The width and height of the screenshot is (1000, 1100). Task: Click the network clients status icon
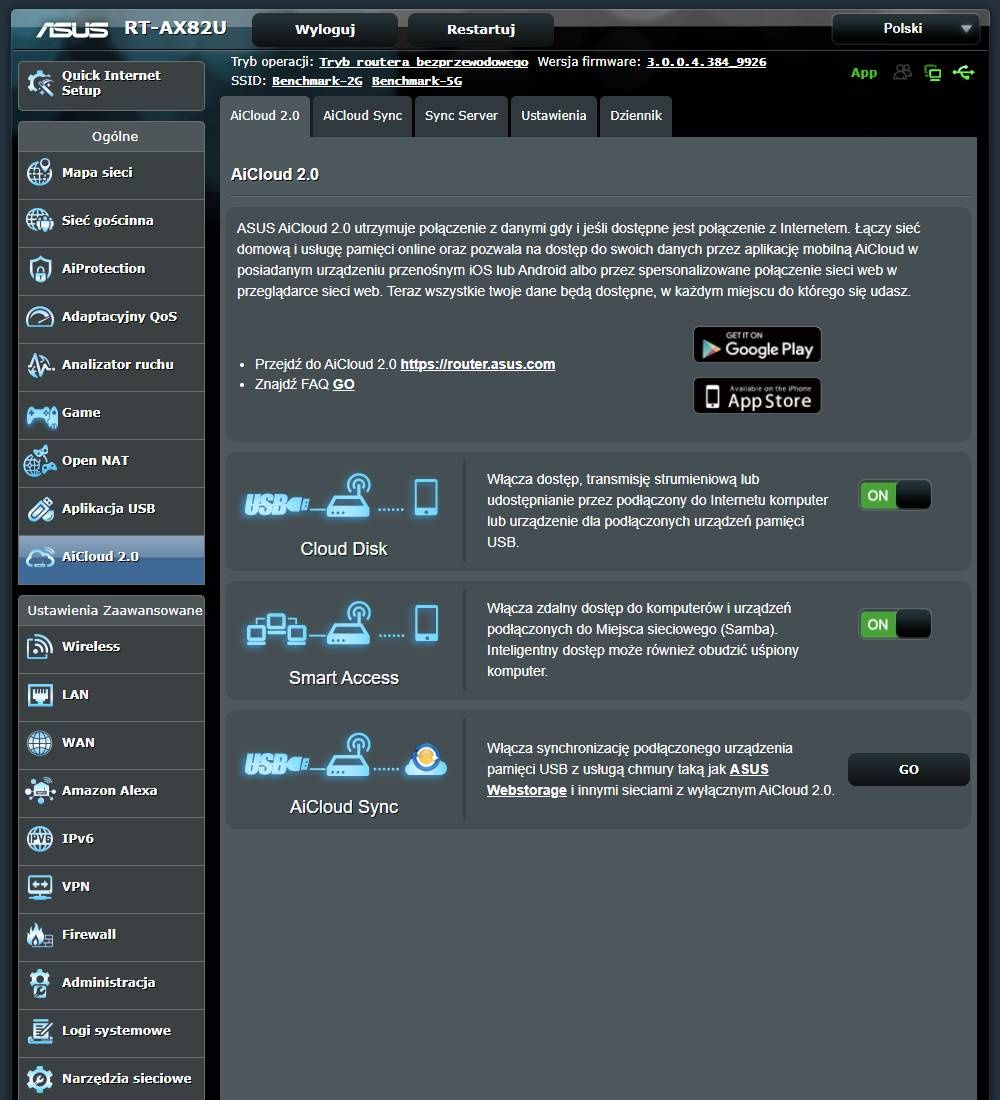pos(933,72)
